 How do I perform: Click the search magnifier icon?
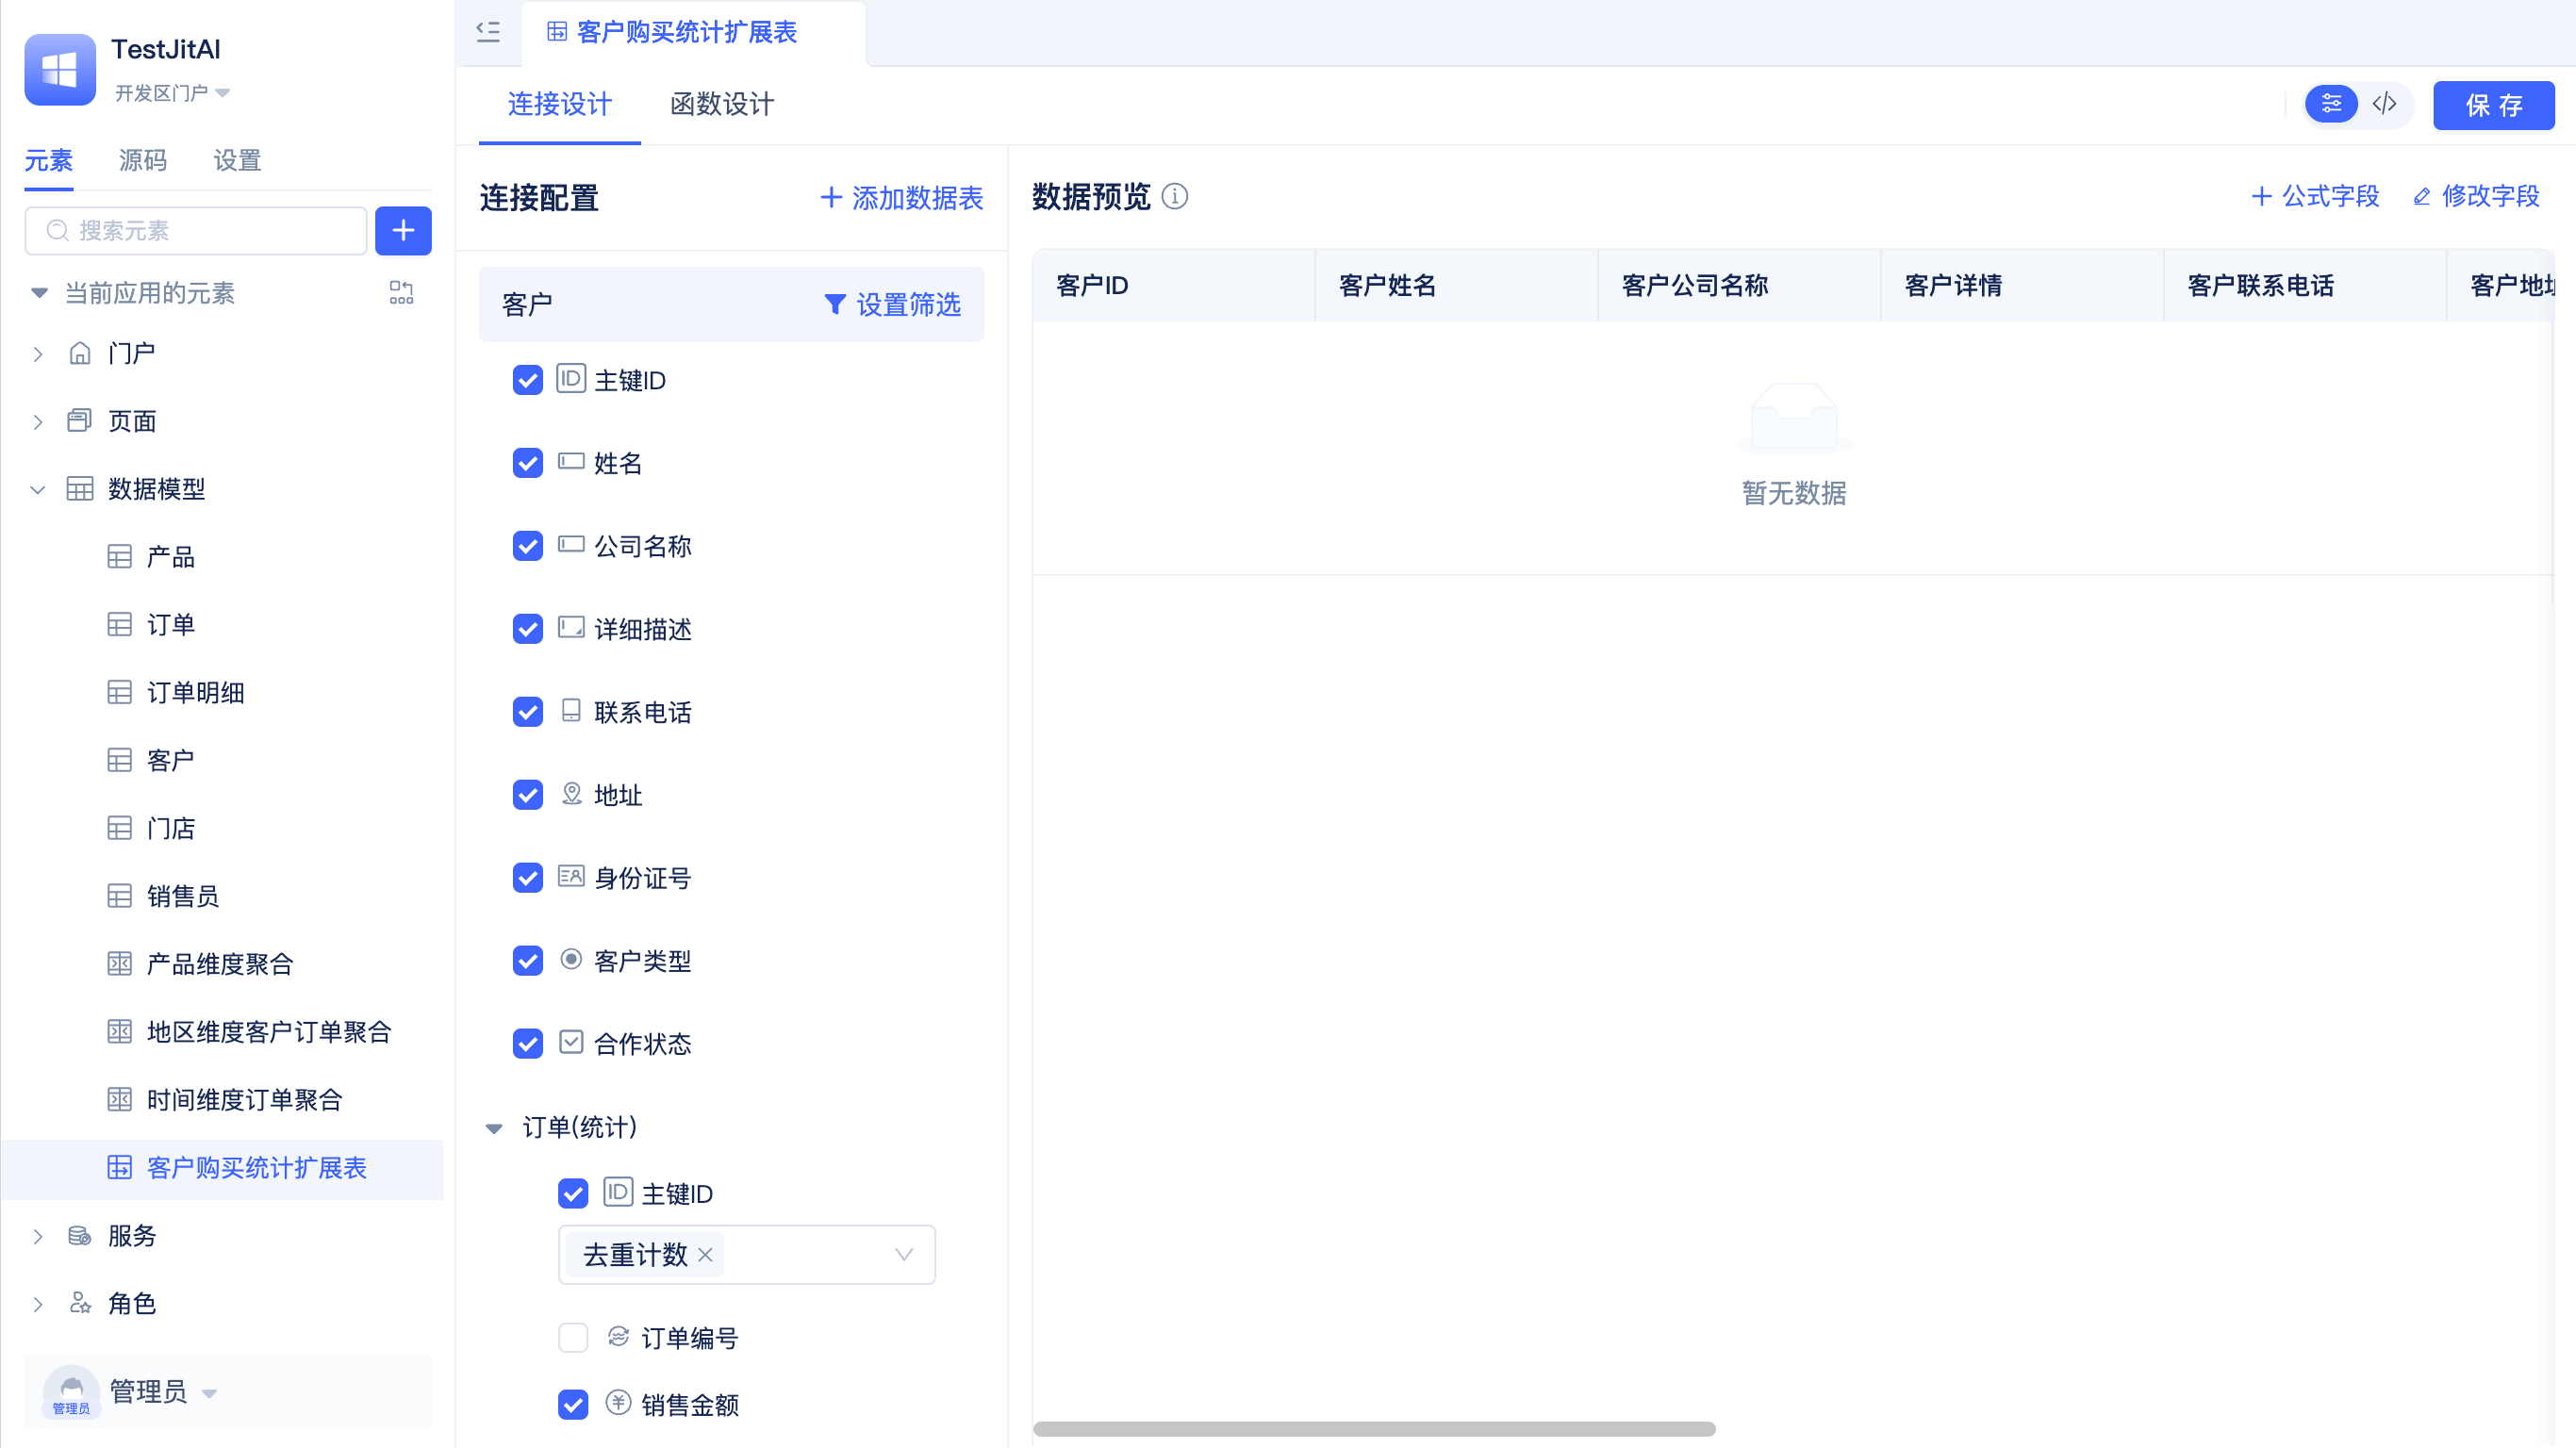click(x=58, y=231)
